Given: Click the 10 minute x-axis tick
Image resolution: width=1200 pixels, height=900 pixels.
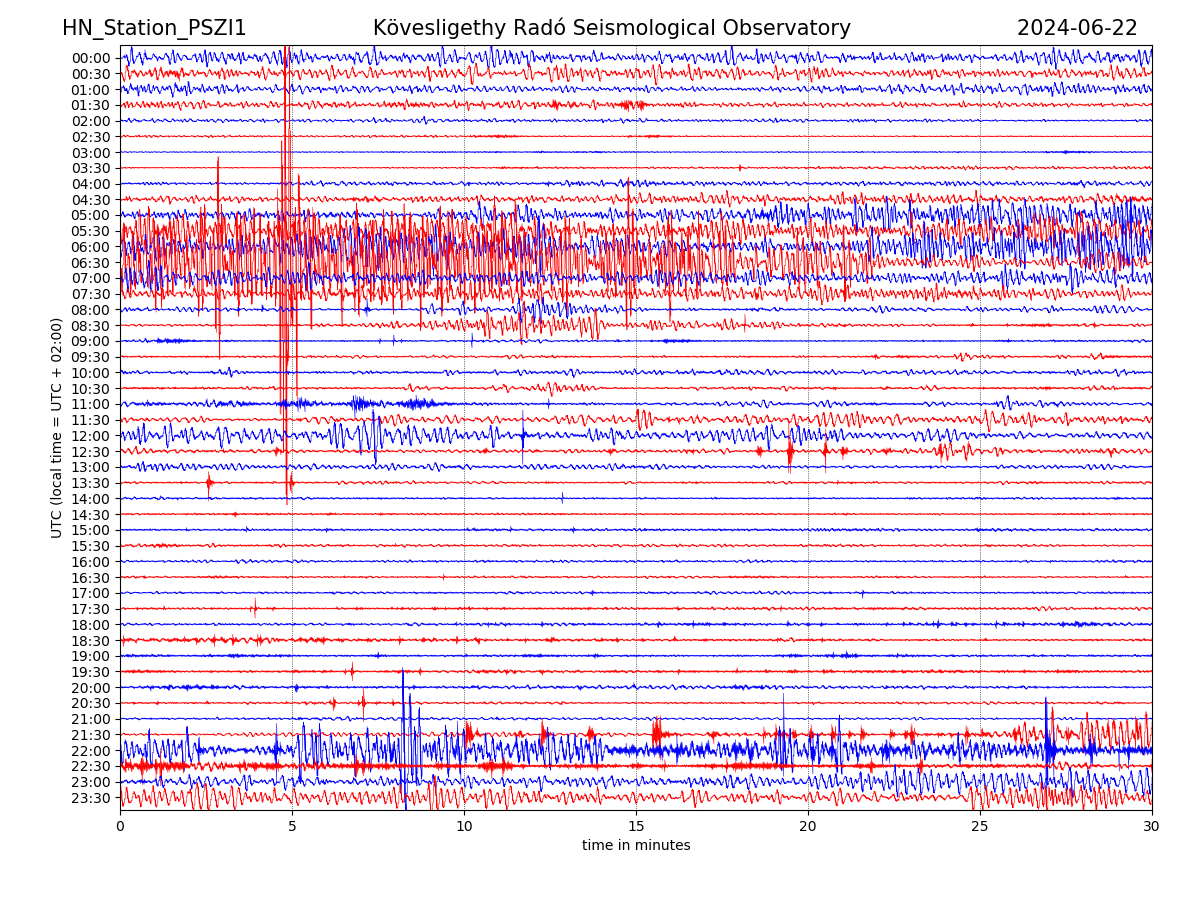Looking at the screenshot, I should [464, 827].
